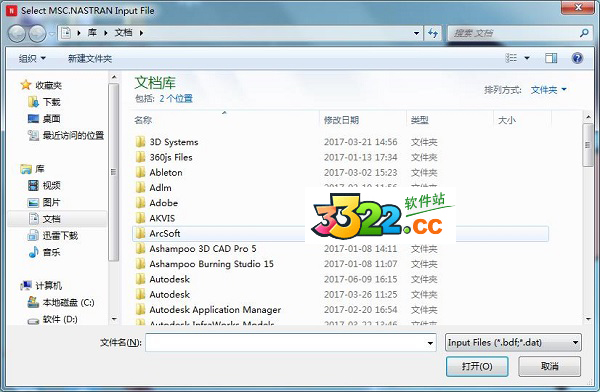Open the 音乐 library
This screenshot has width=600, height=392.
pos(44,252)
